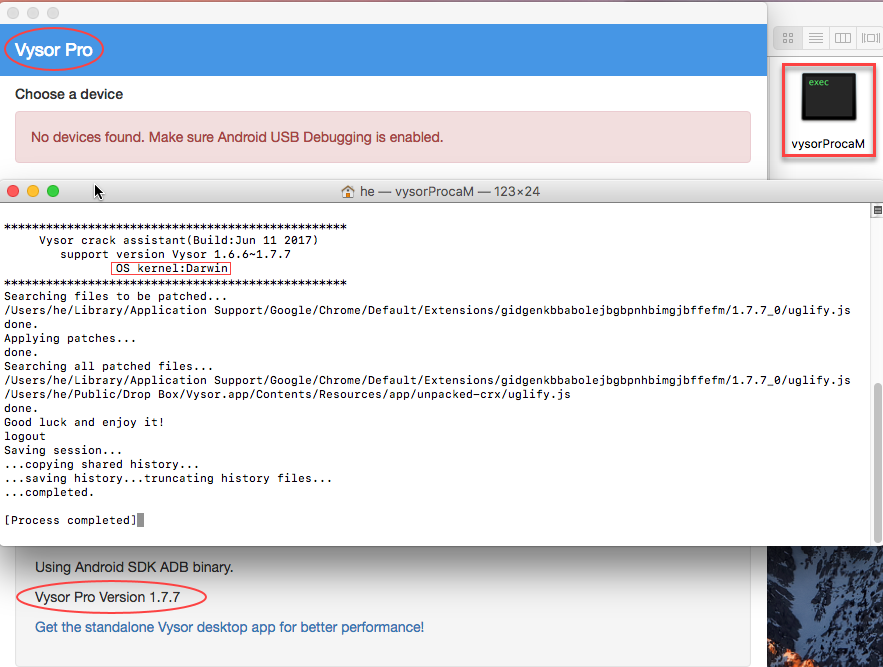
Task: Click the 'support version Vysor 1.6.6~1.7.7' line
Action: pos(176,254)
